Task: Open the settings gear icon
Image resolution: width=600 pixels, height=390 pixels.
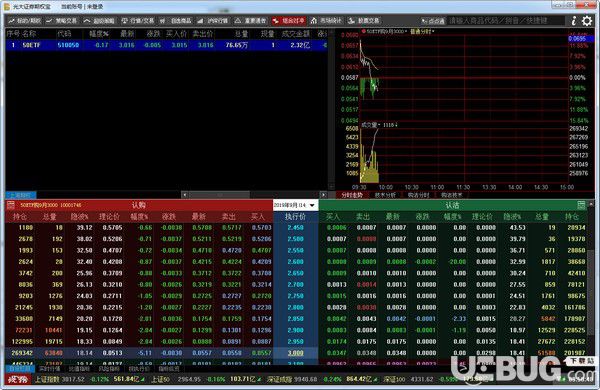Action: [x=587, y=21]
